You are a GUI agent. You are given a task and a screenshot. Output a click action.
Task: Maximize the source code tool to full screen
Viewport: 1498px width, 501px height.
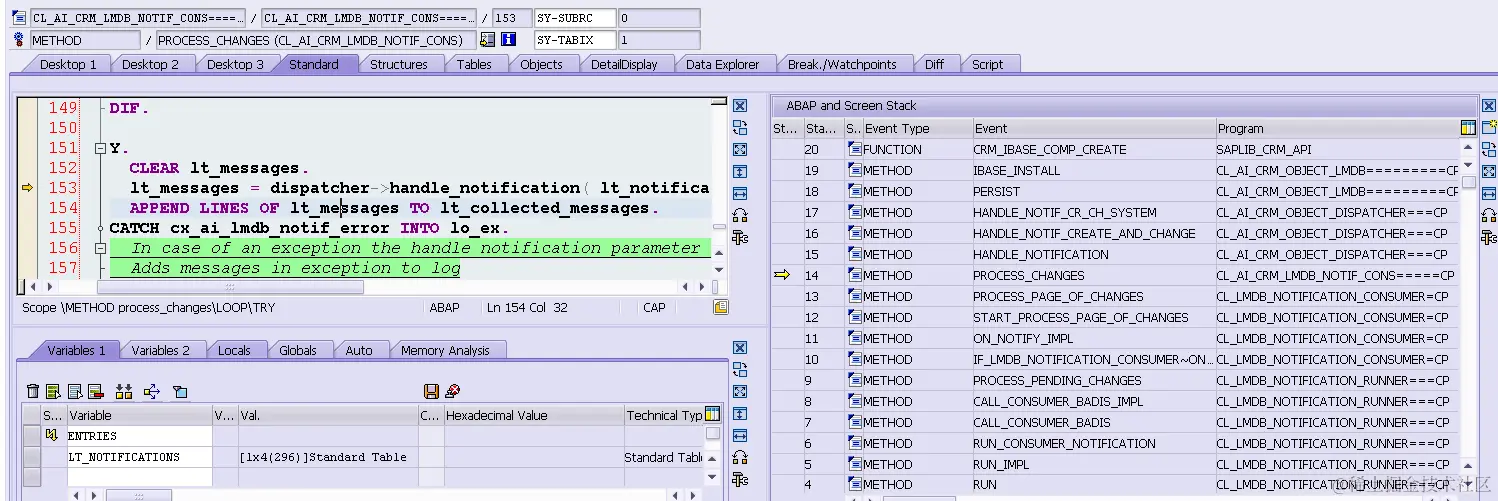click(x=740, y=149)
